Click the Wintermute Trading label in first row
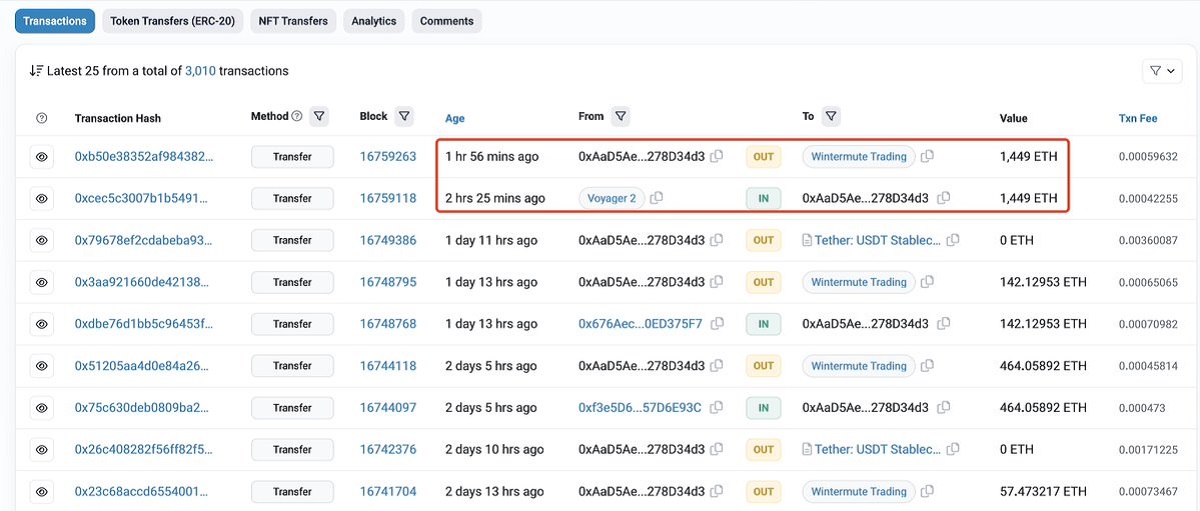1200x511 pixels. click(x=858, y=157)
